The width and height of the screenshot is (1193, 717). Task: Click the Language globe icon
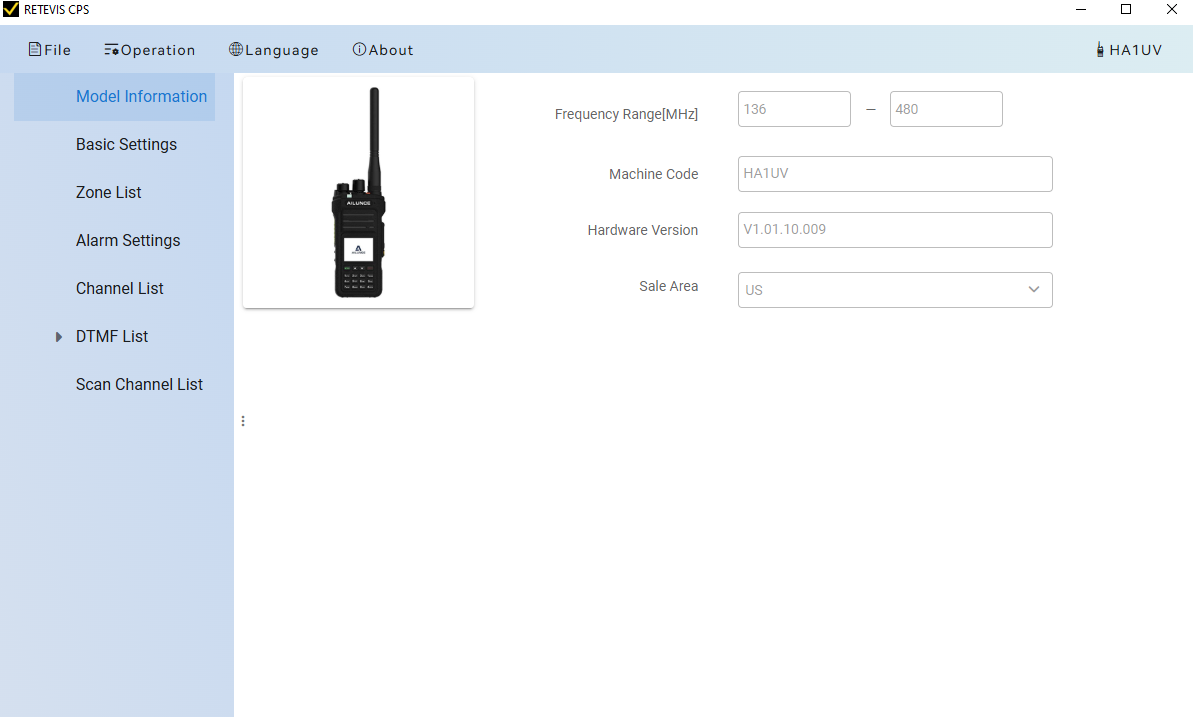(236, 50)
